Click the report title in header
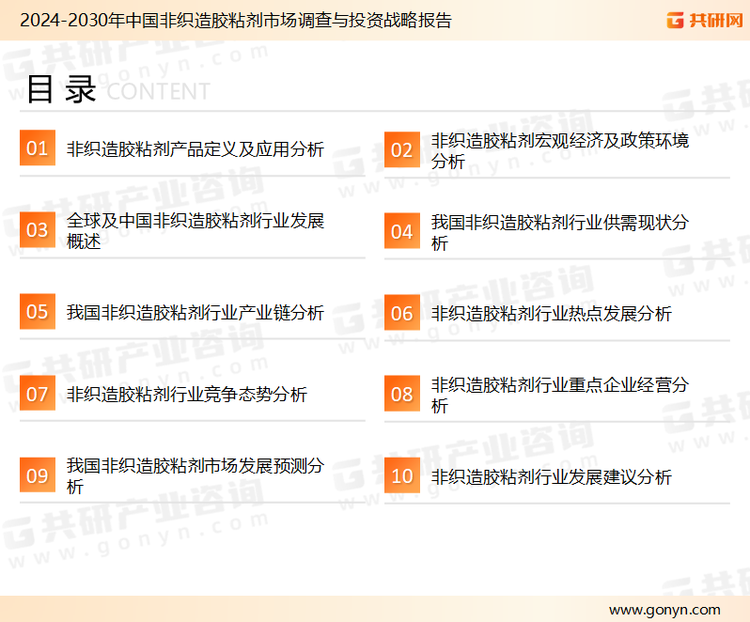Image resolution: width=750 pixels, height=622 pixels. click(236, 20)
